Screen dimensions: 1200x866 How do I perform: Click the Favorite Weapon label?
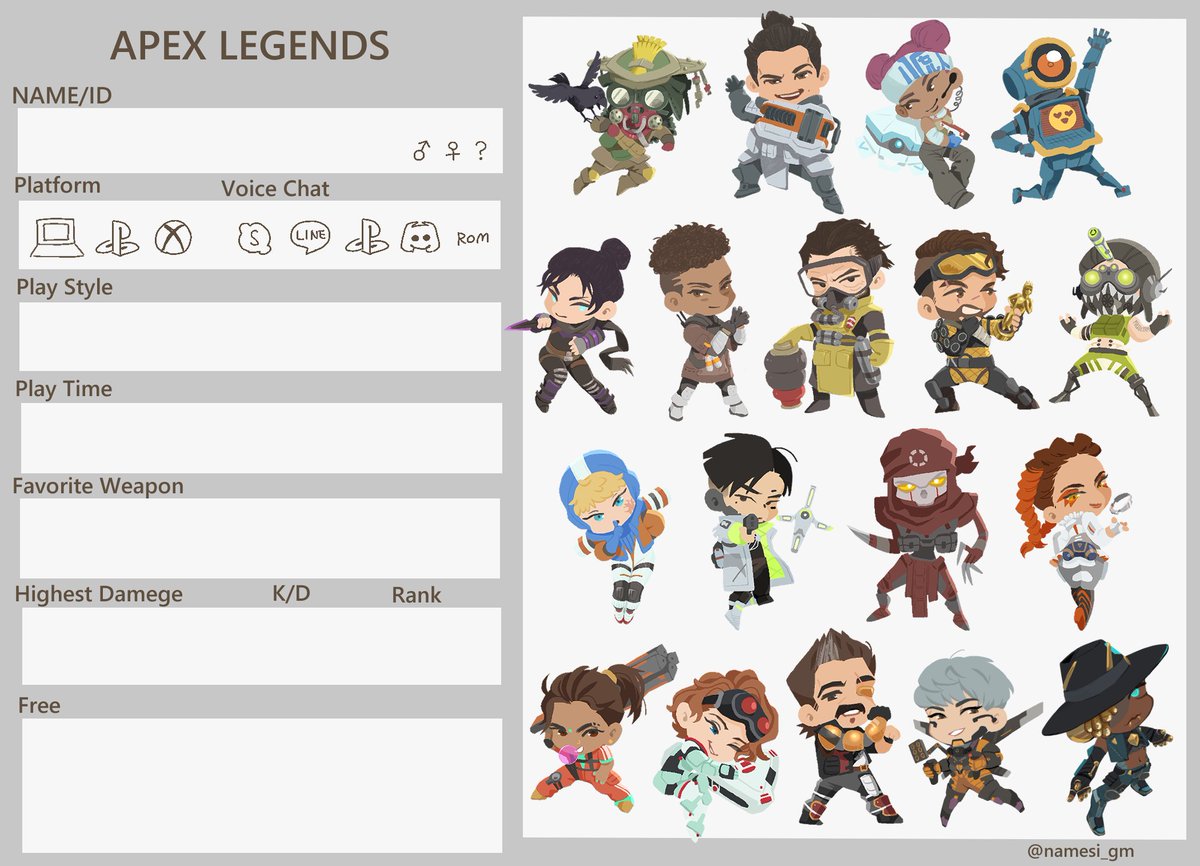[98, 487]
